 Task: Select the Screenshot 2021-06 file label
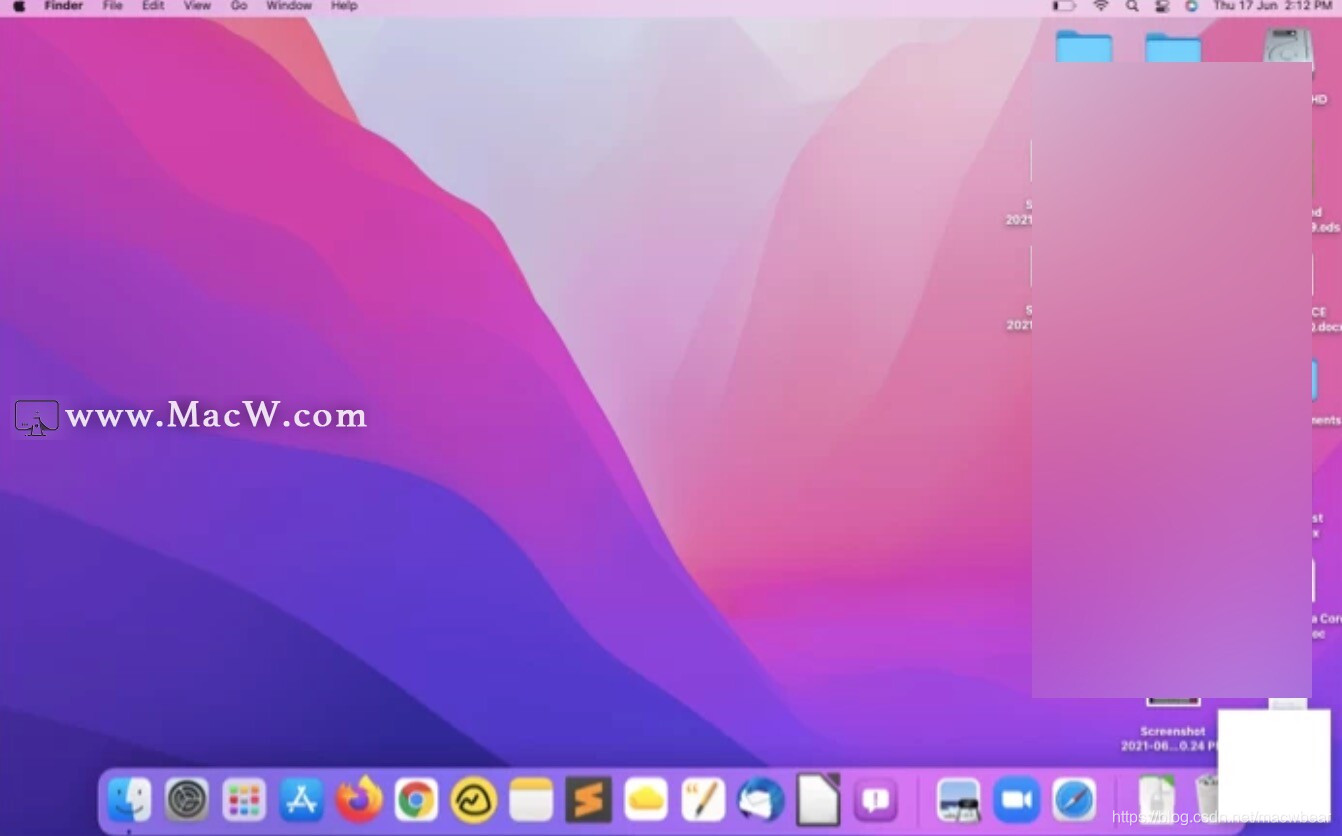coord(1171,739)
